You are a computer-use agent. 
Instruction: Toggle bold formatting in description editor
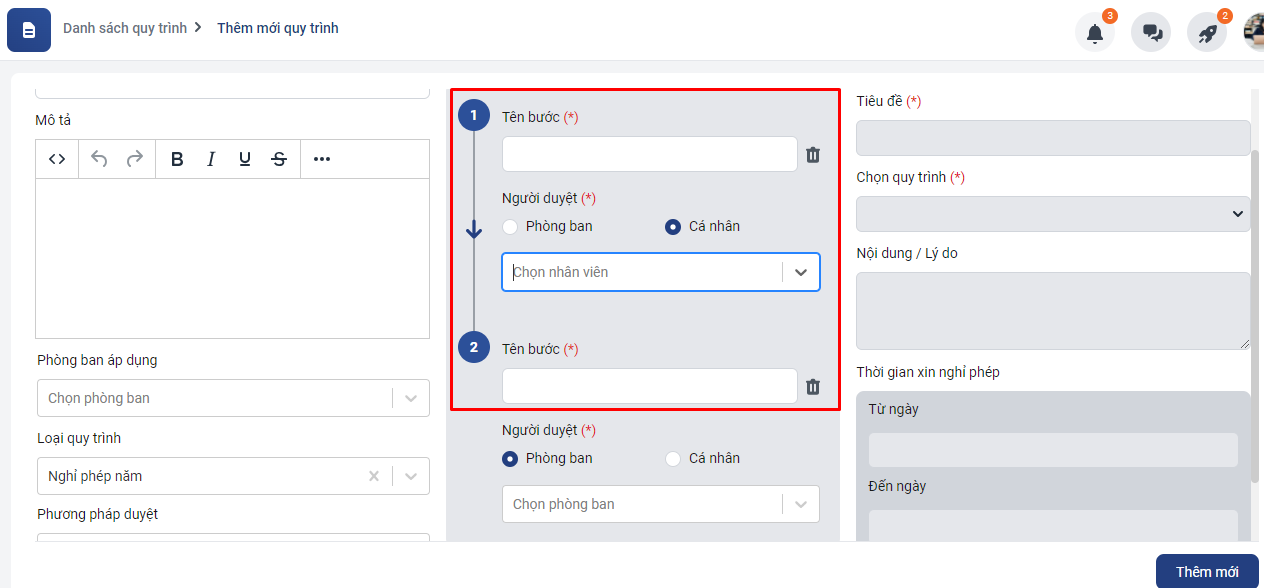point(177,159)
